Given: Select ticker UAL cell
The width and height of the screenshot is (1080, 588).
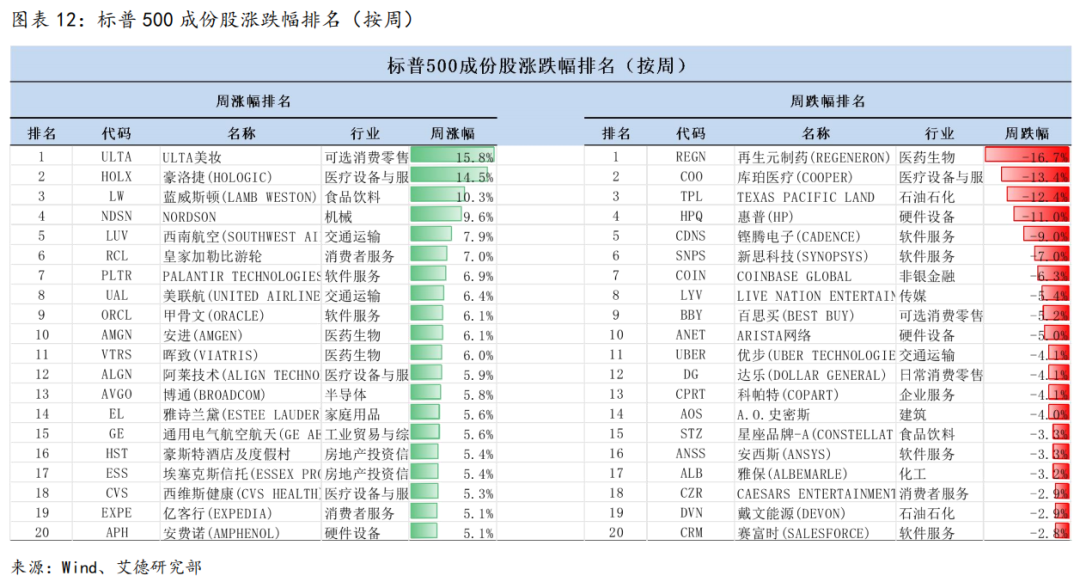Looking at the screenshot, I should 116,295.
